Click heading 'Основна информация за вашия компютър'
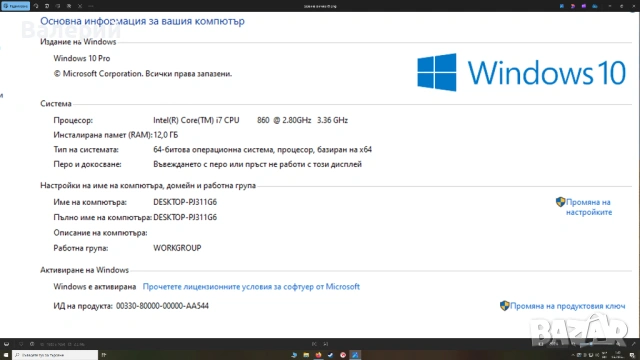 142,21
